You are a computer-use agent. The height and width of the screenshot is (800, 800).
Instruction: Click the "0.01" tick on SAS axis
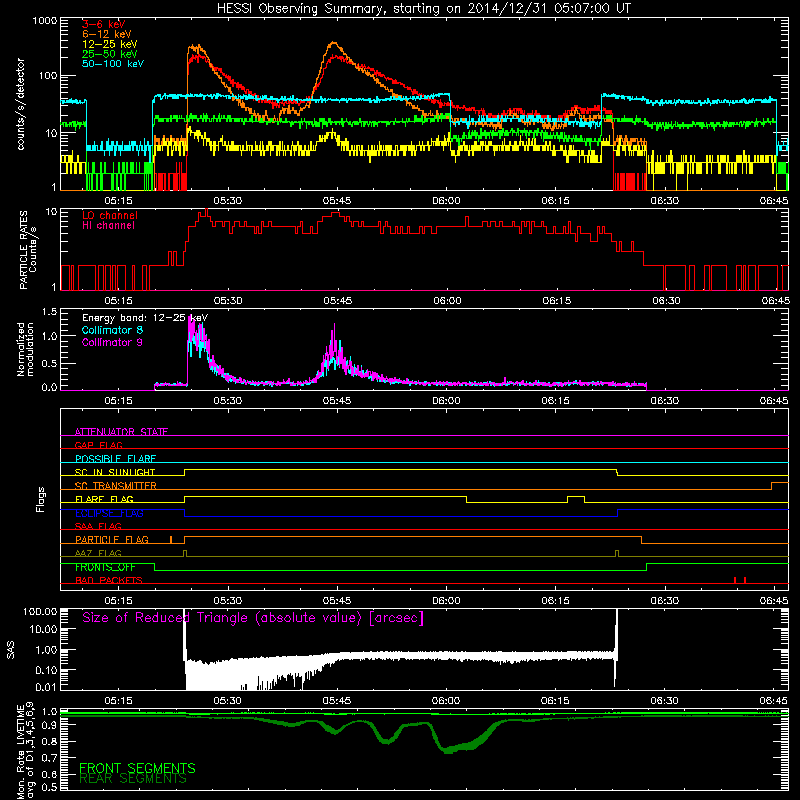(46, 687)
